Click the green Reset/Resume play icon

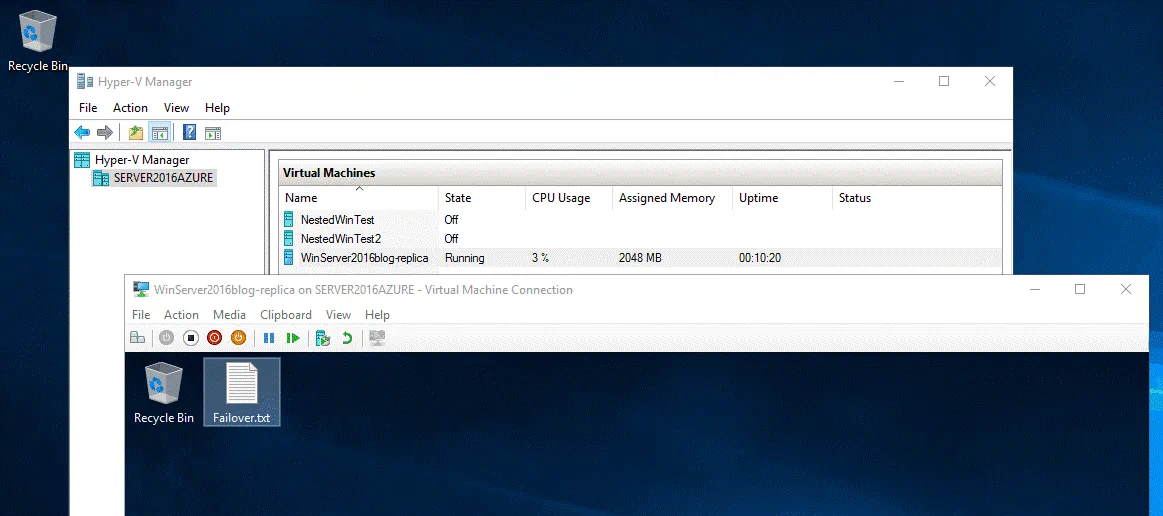coord(293,338)
